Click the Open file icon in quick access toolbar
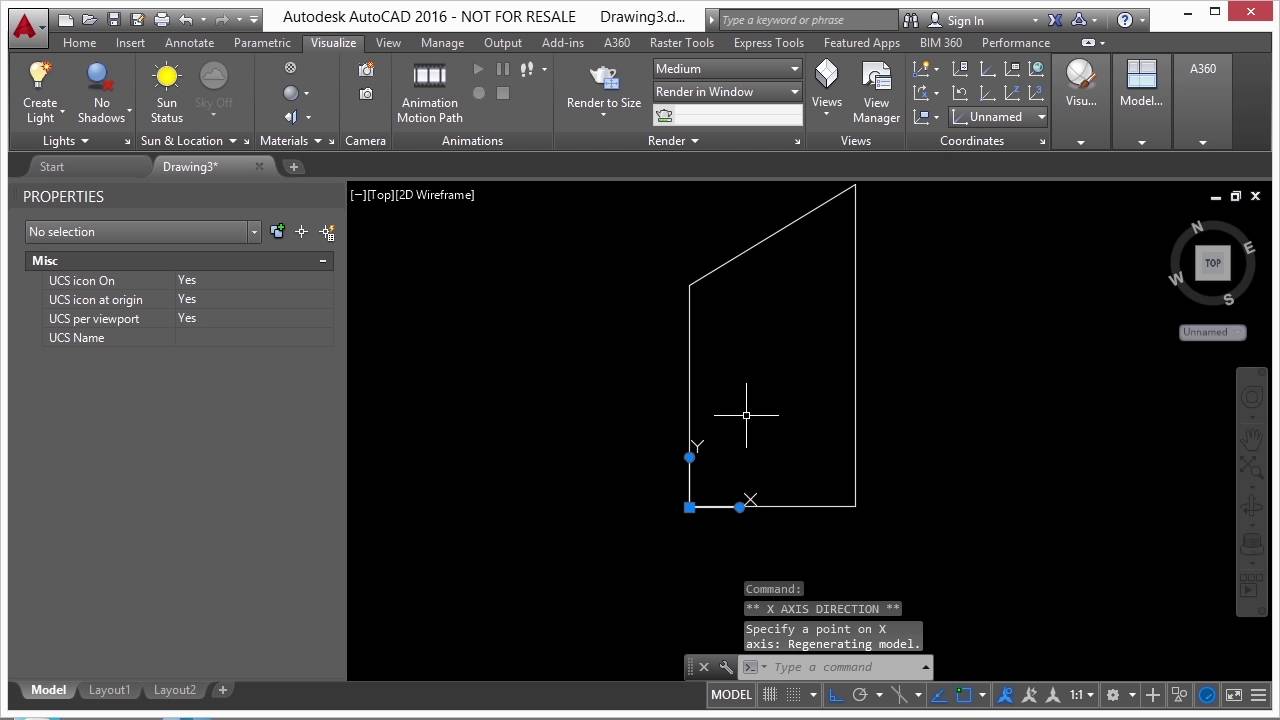1280x720 pixels. tap(90, 19)
